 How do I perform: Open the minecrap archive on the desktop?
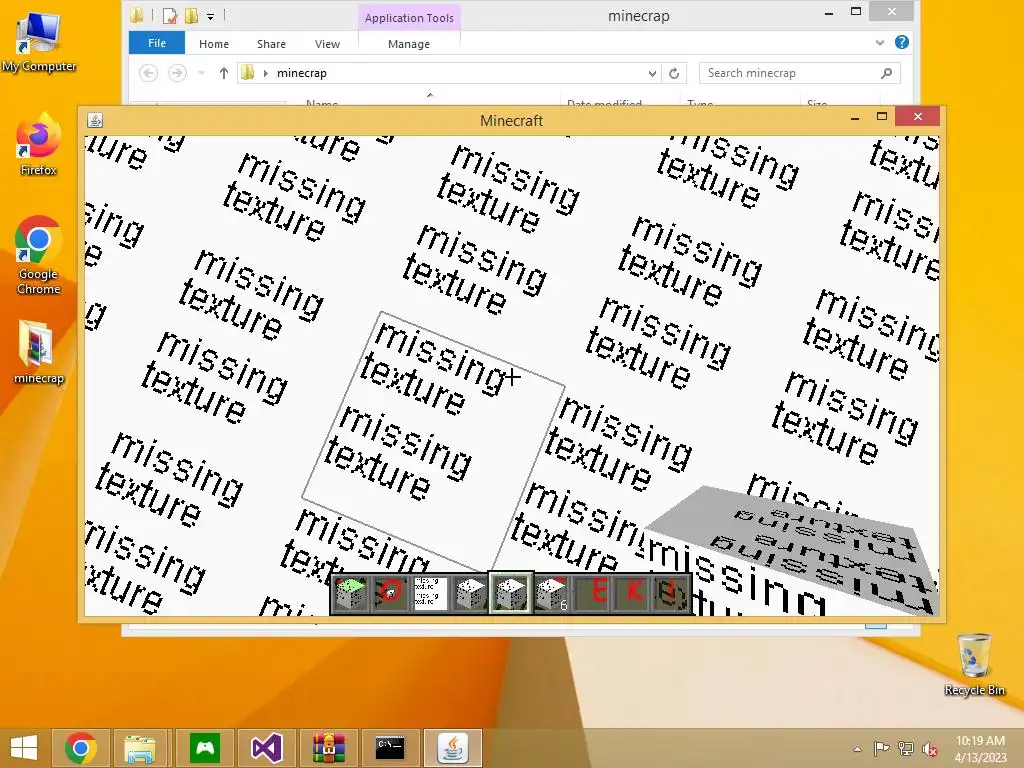point(39,352)
